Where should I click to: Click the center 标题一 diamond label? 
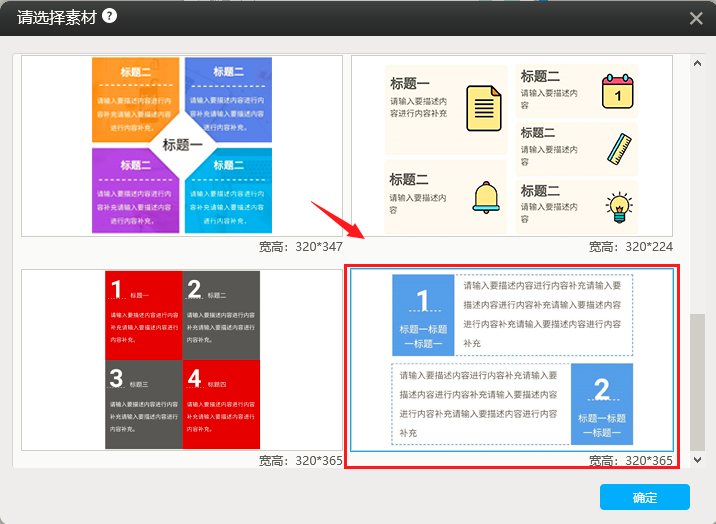click(x=182, y=145)
